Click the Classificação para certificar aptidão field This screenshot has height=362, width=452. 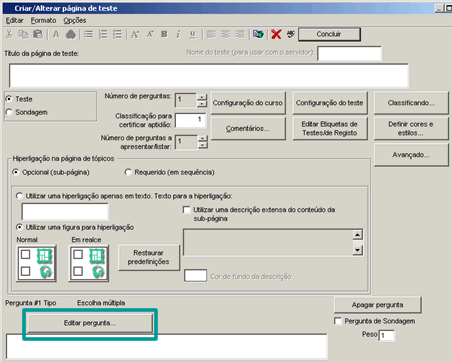pyautogui.click(x=191, y=120)
